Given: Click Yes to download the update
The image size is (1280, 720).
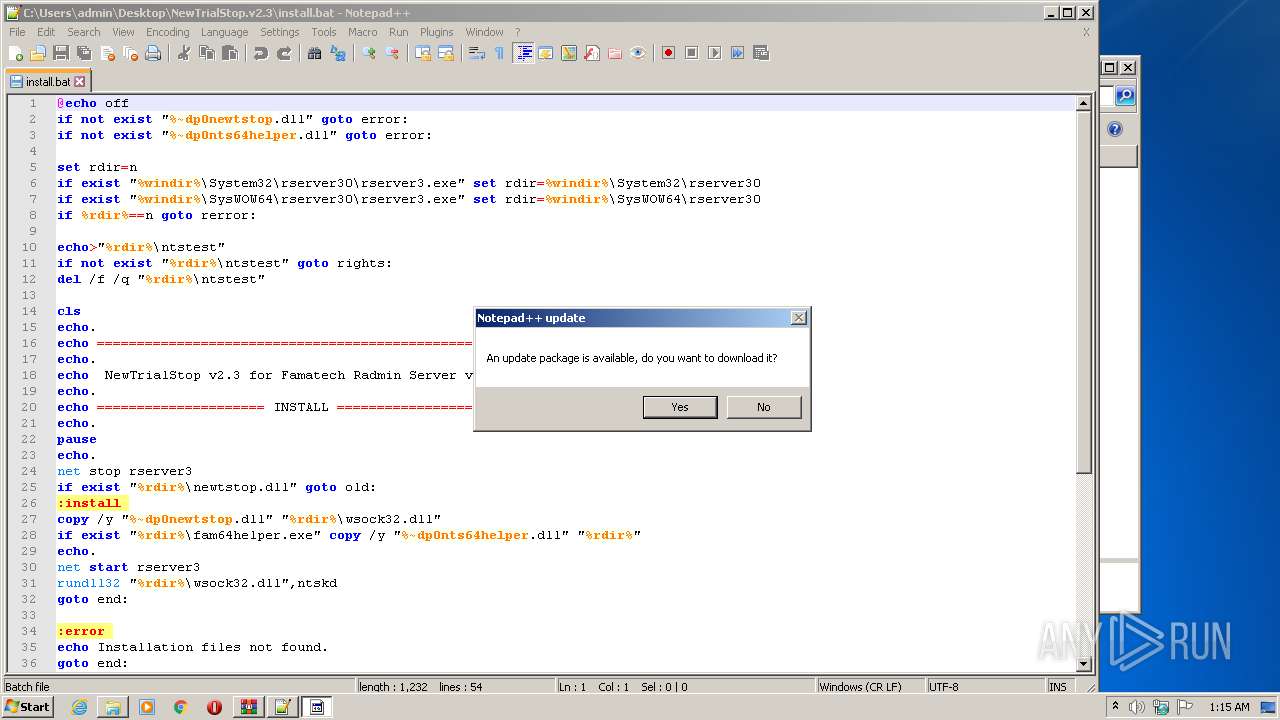Looking at the screenshot, I should pos(680,407).
